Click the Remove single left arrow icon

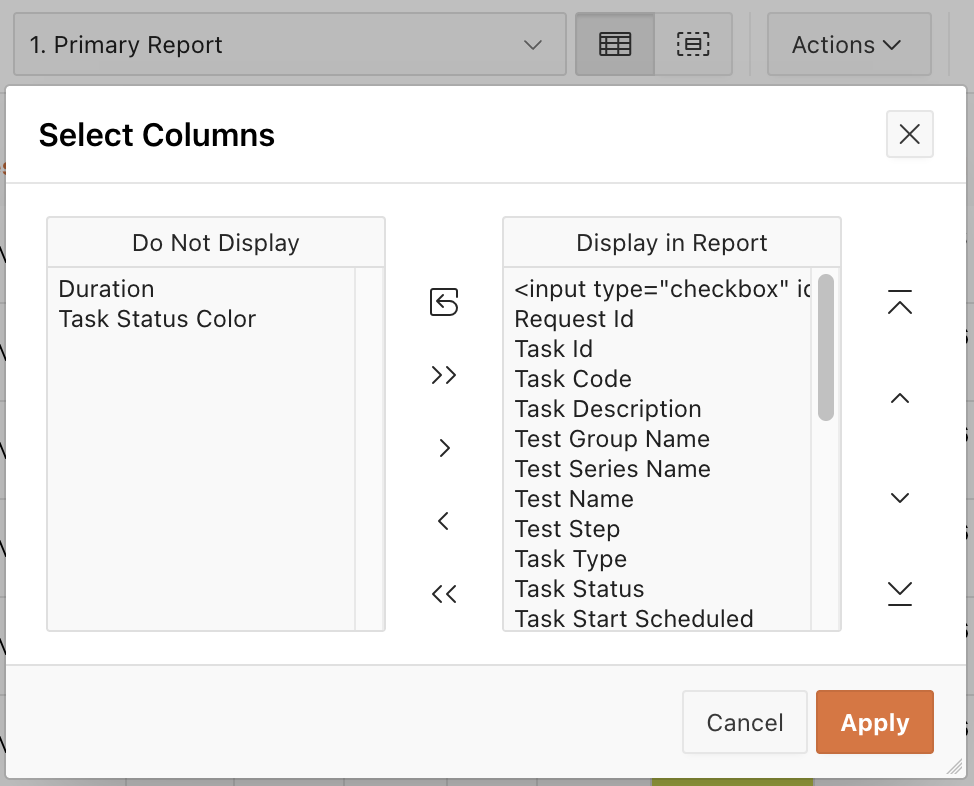point(444,521)
